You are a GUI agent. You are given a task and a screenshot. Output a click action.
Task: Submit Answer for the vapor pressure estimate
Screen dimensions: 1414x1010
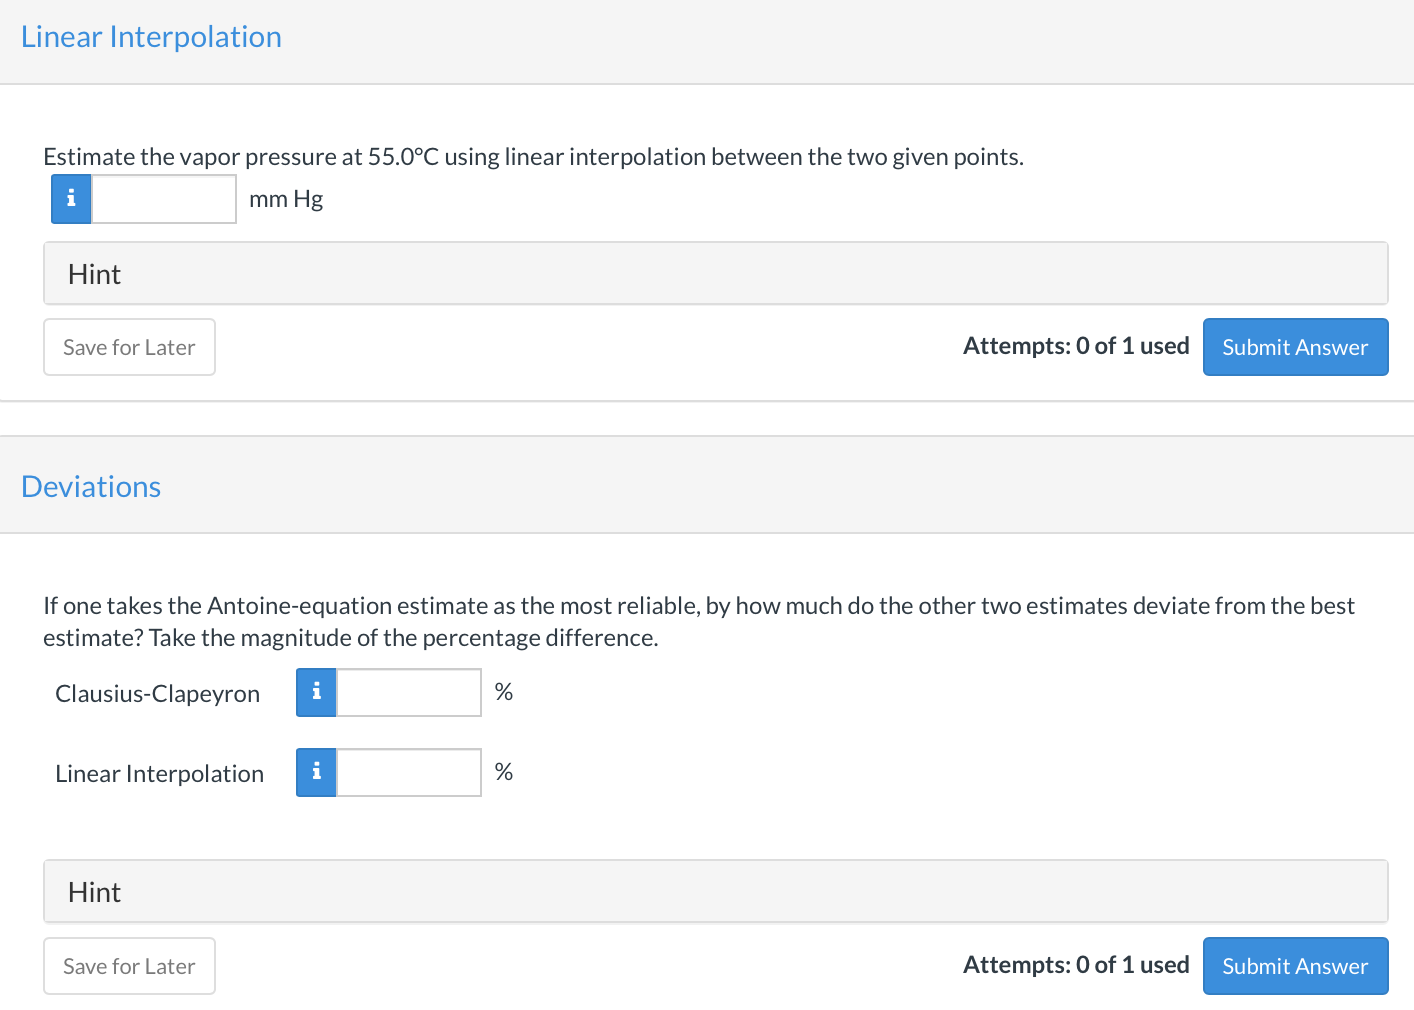(x=1295, y=347)
